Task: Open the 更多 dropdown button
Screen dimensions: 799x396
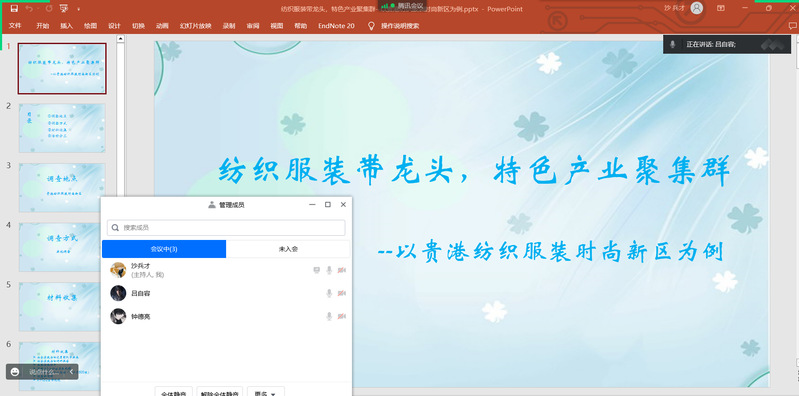Action: 265,391
